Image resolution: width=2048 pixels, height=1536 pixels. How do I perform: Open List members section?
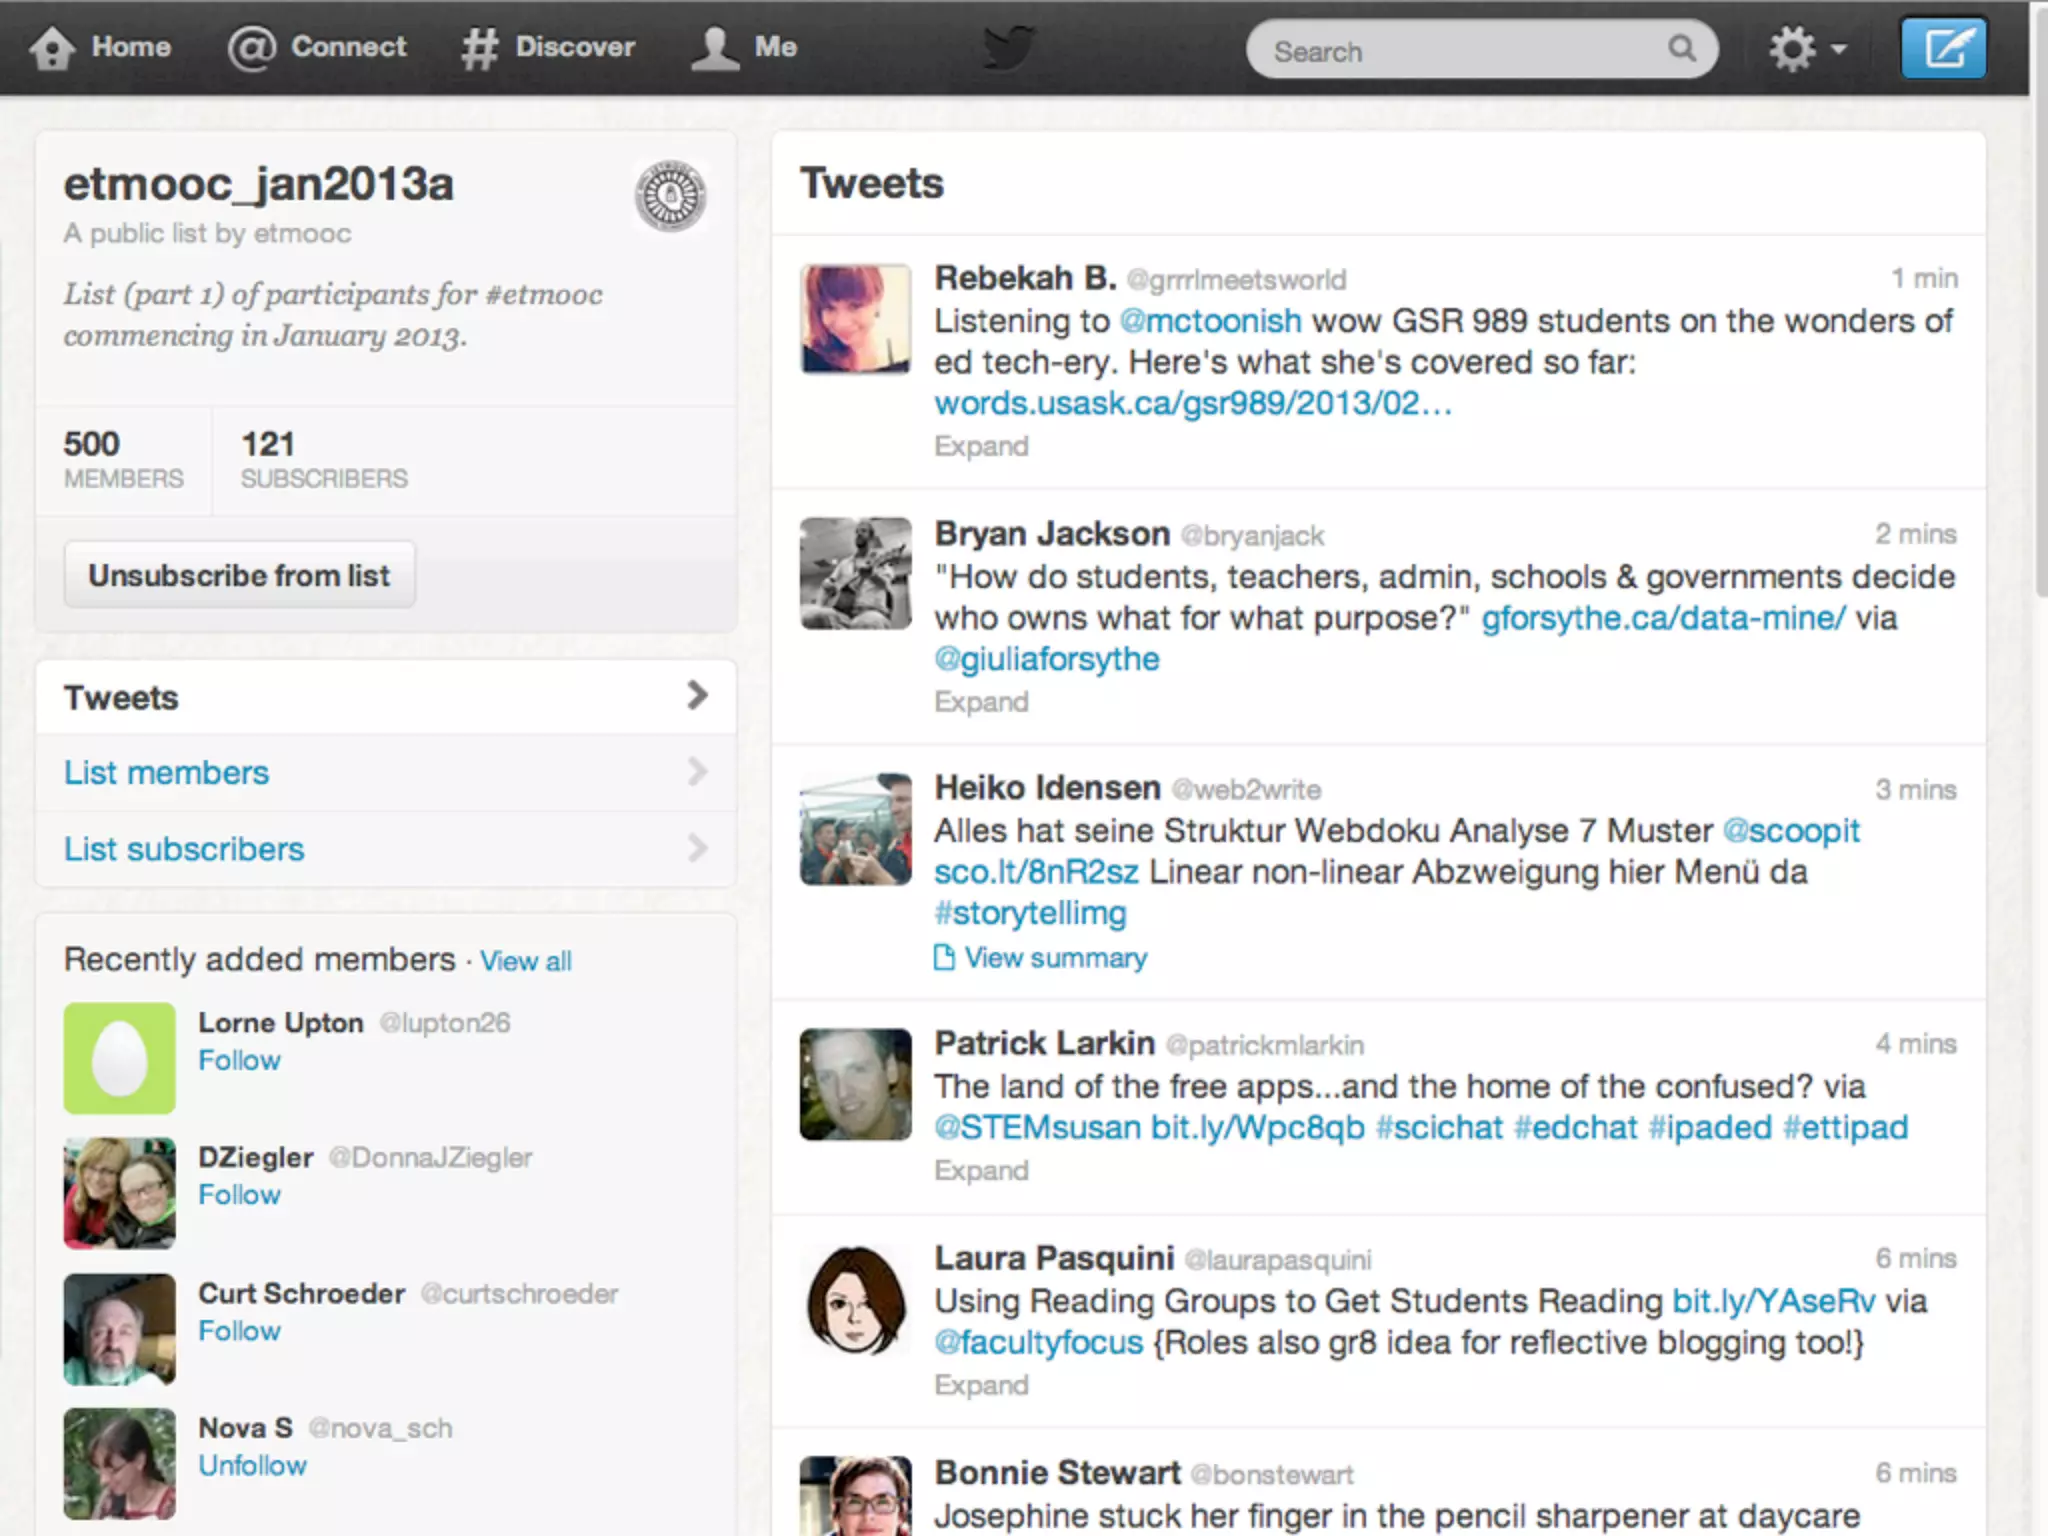point(166,772)
